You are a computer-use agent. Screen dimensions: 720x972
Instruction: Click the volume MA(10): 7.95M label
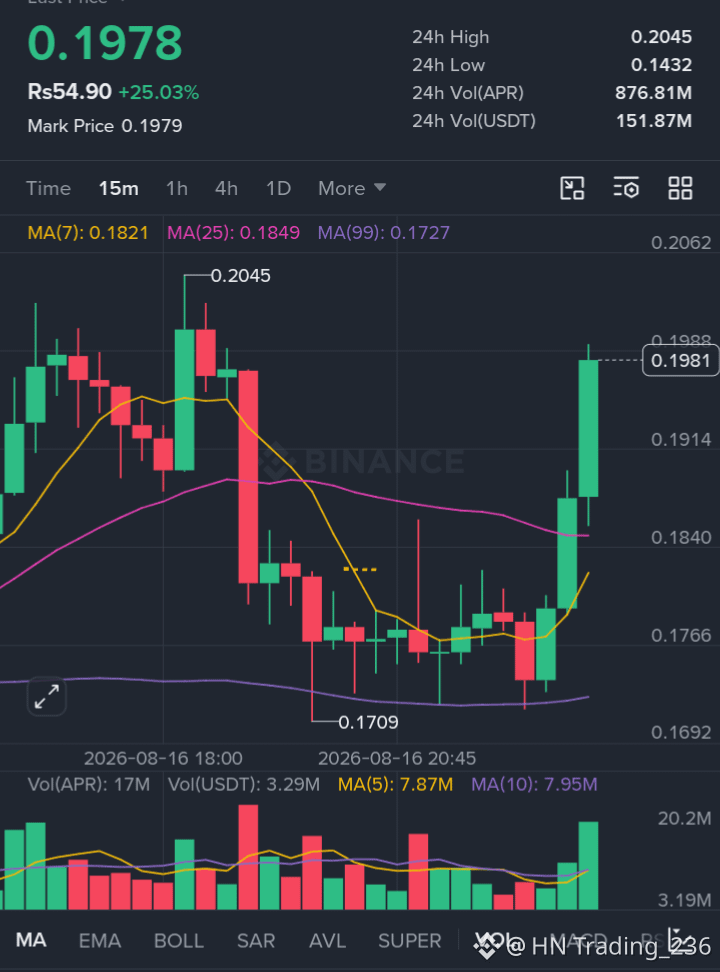pos(534,784)
